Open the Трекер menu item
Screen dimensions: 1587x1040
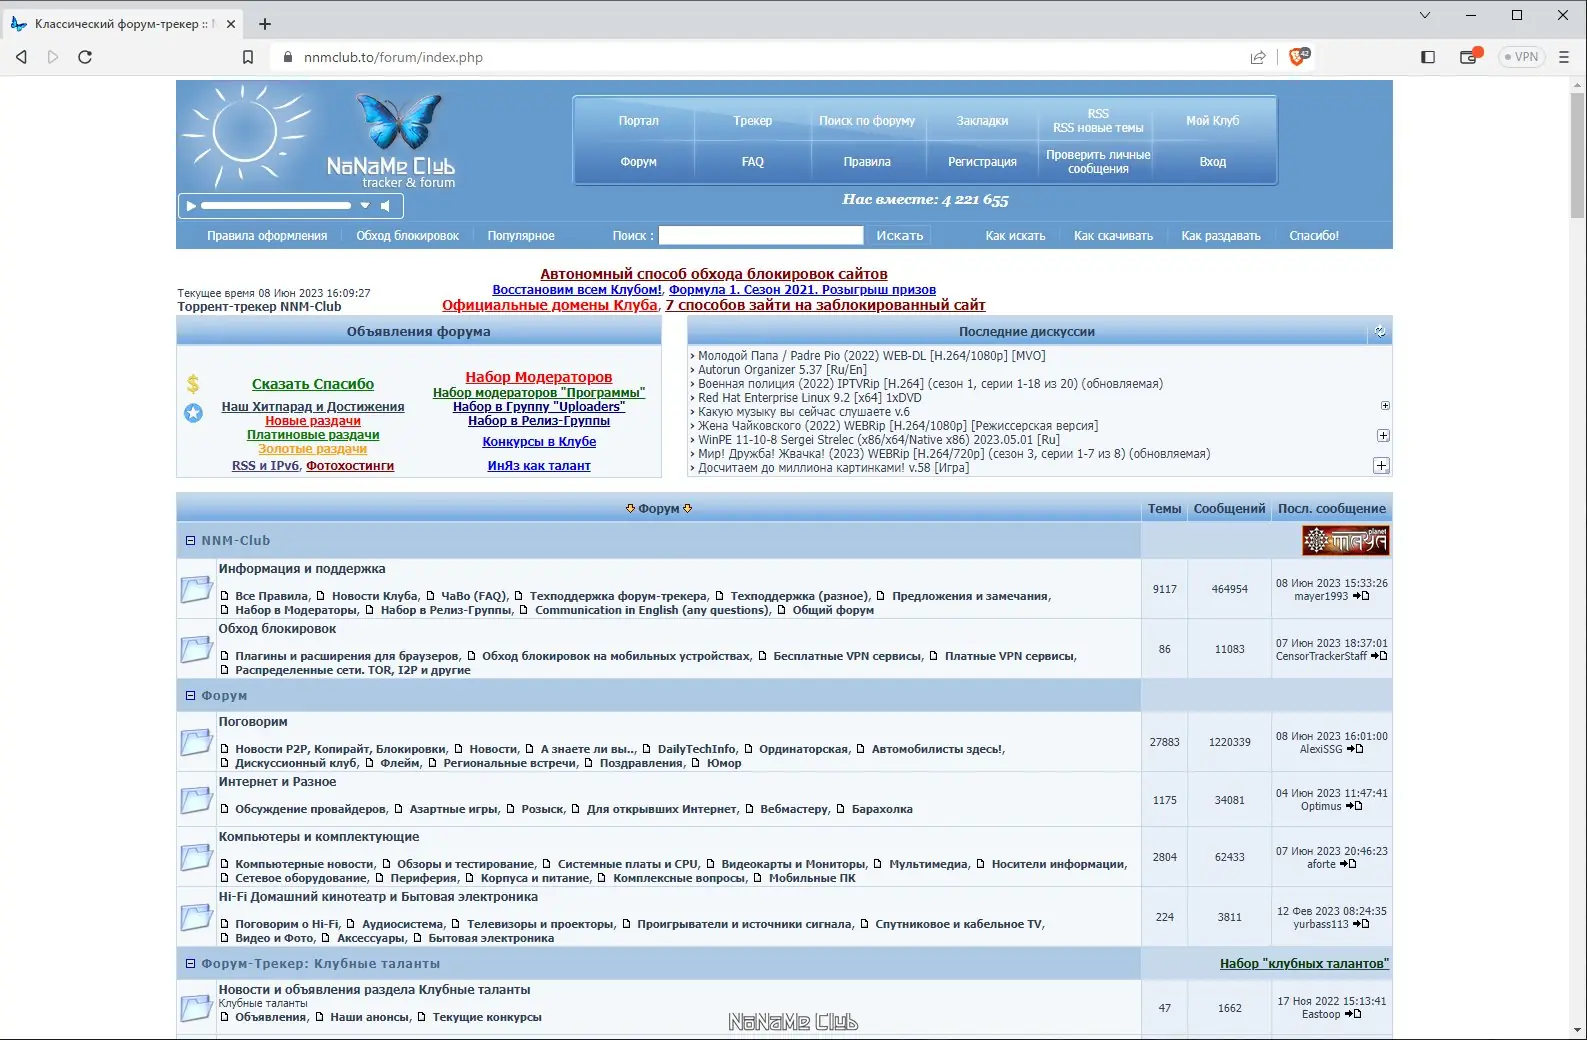tap(752, 121)
